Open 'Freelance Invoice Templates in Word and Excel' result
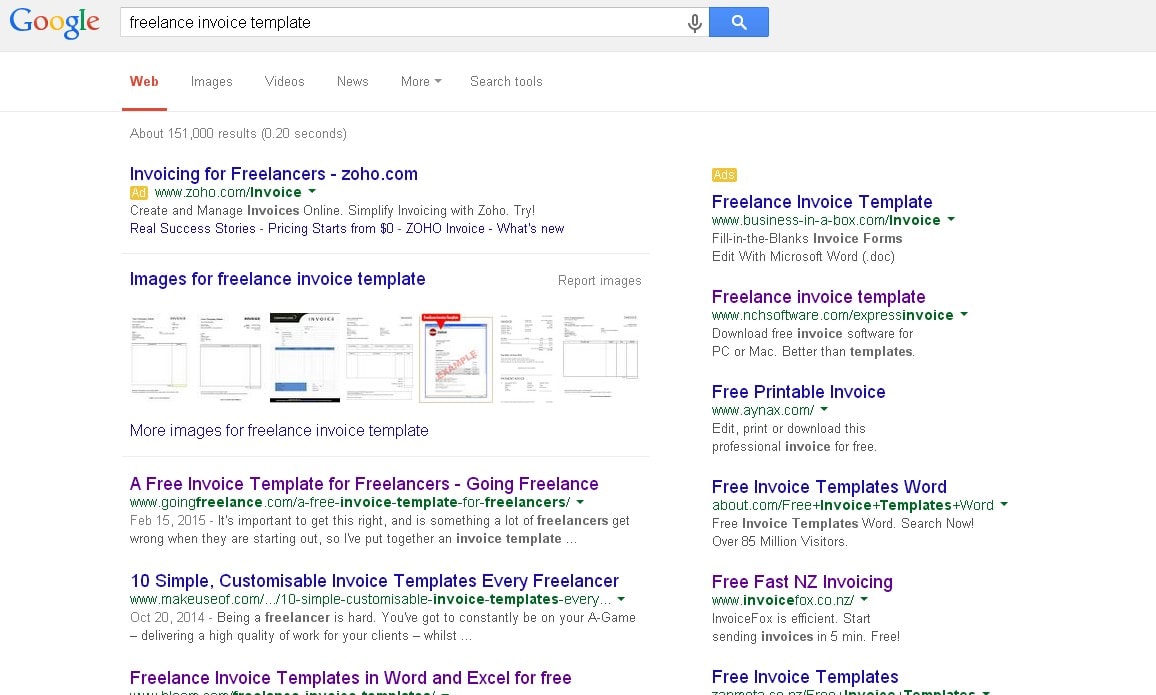 (350, 678)
